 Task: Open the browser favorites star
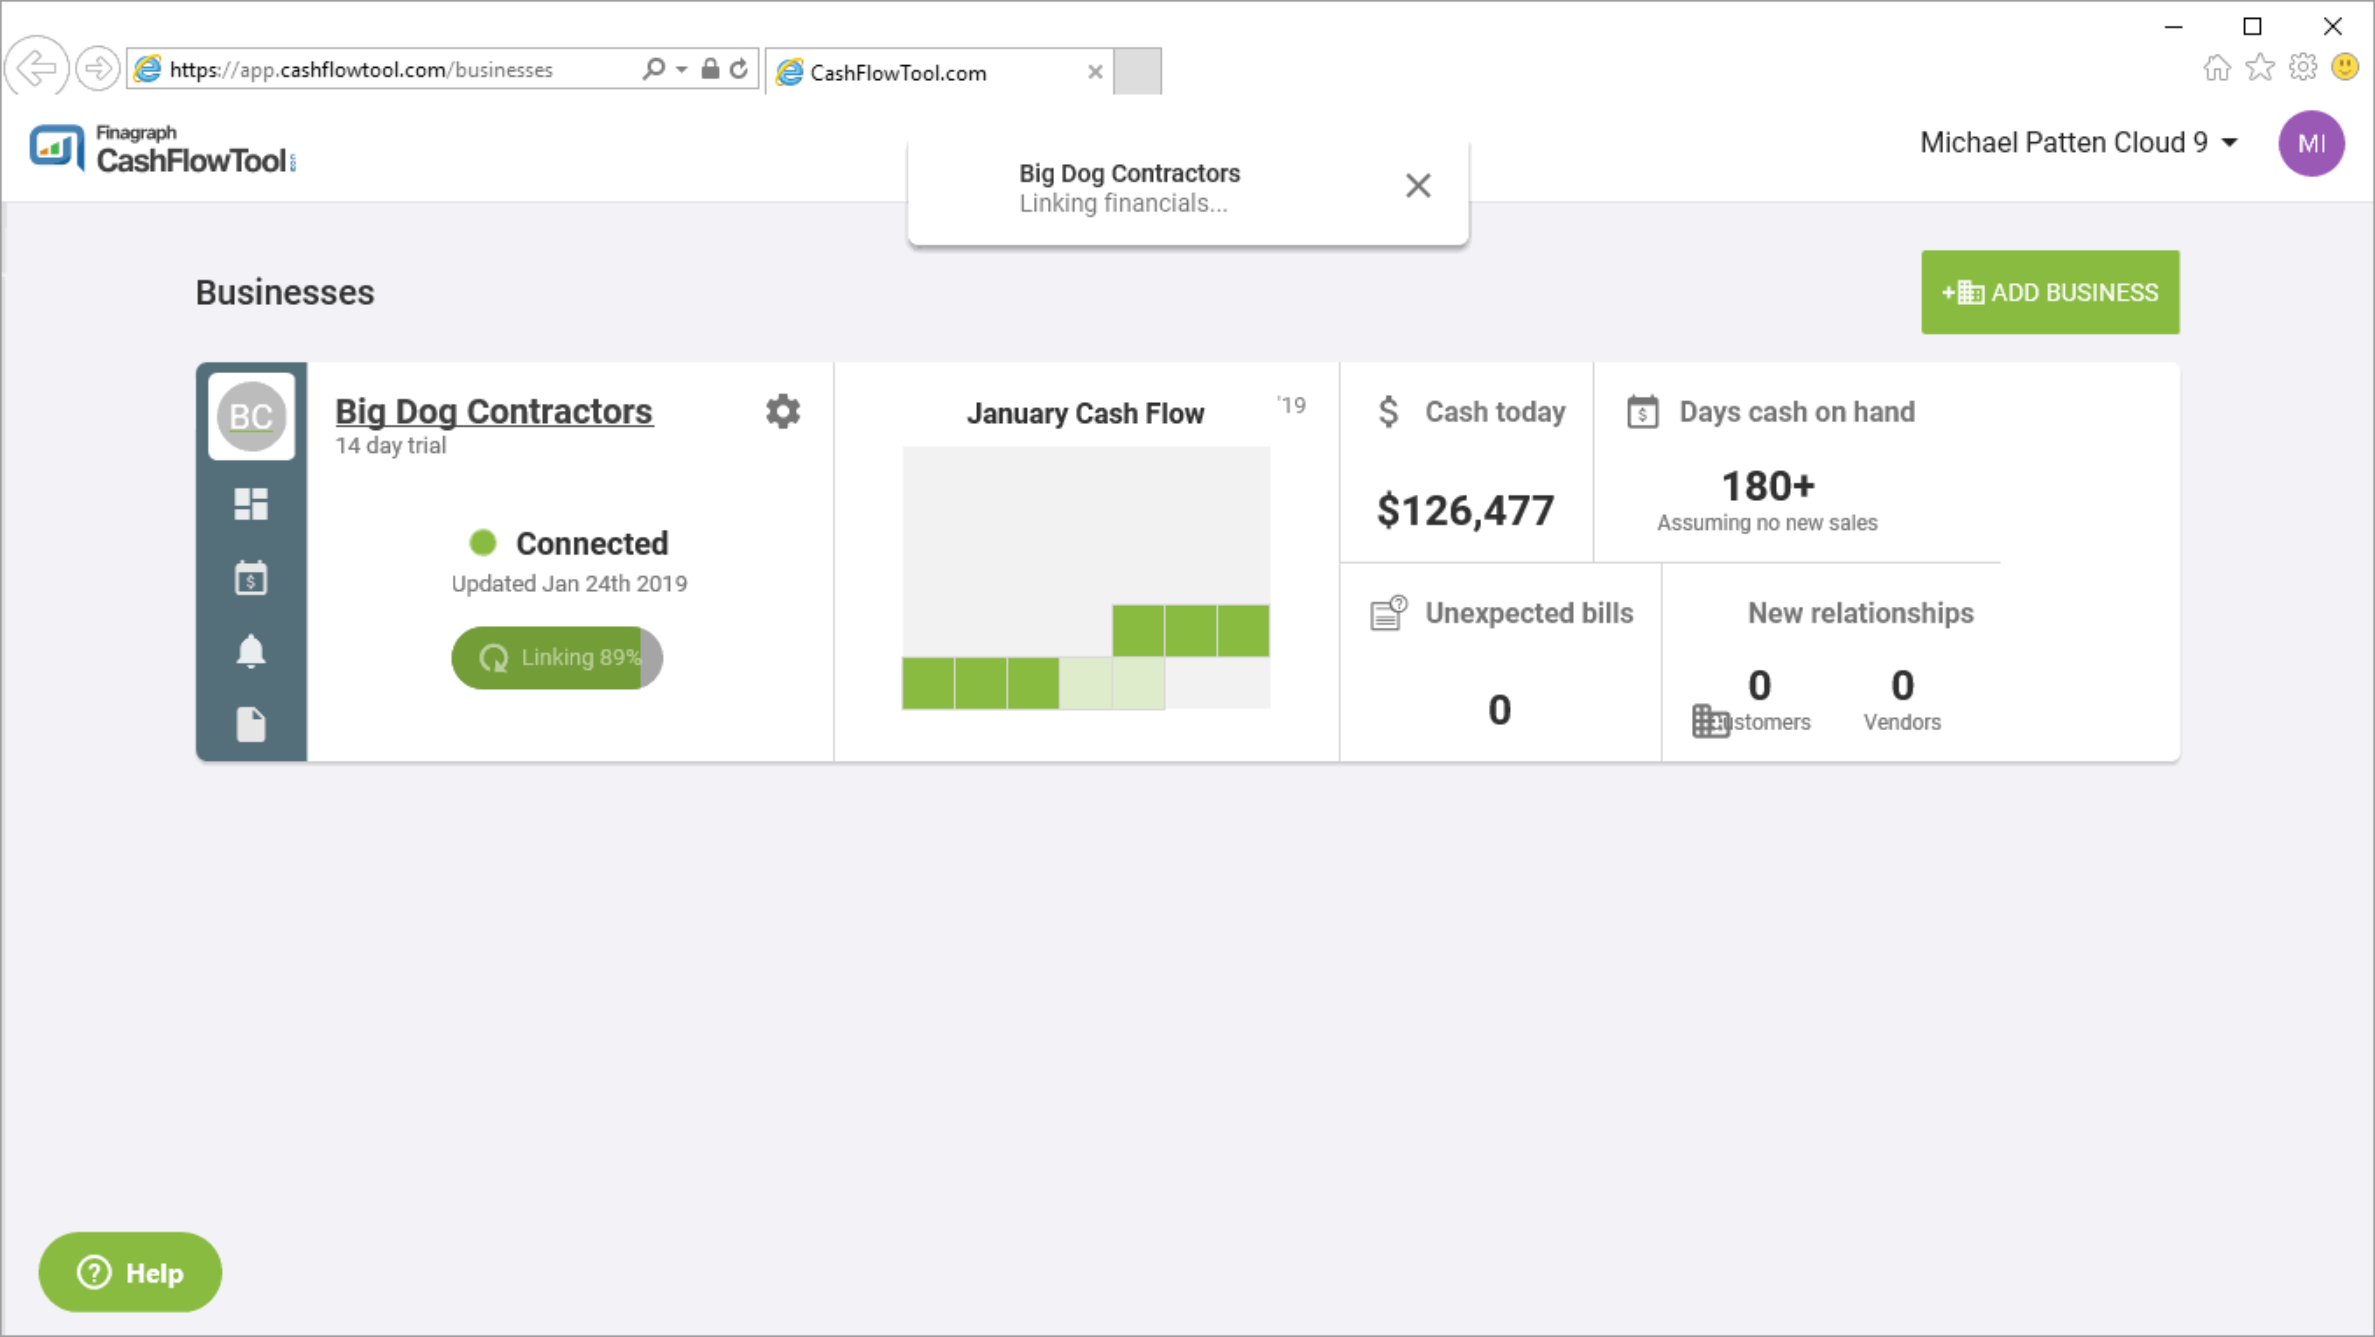(x=2259, y=68)
